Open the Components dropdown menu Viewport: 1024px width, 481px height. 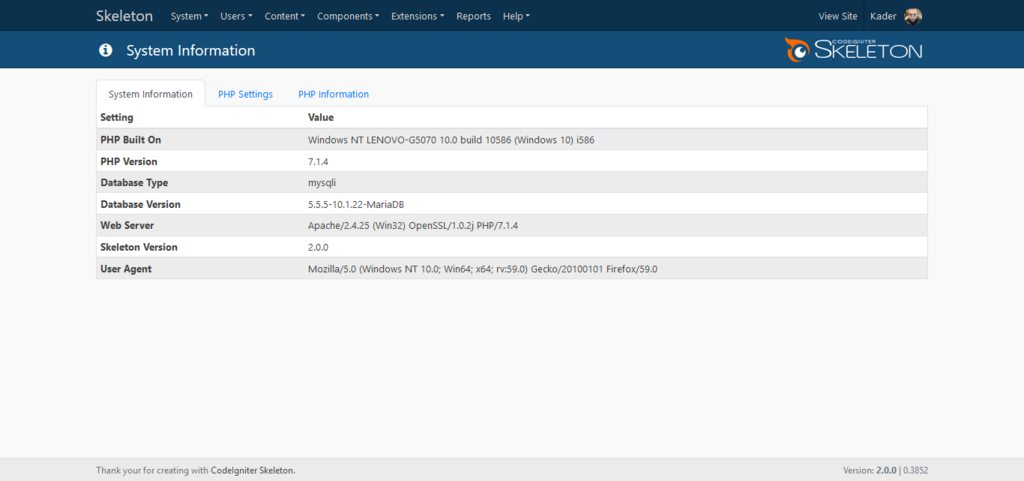point(348,16)
